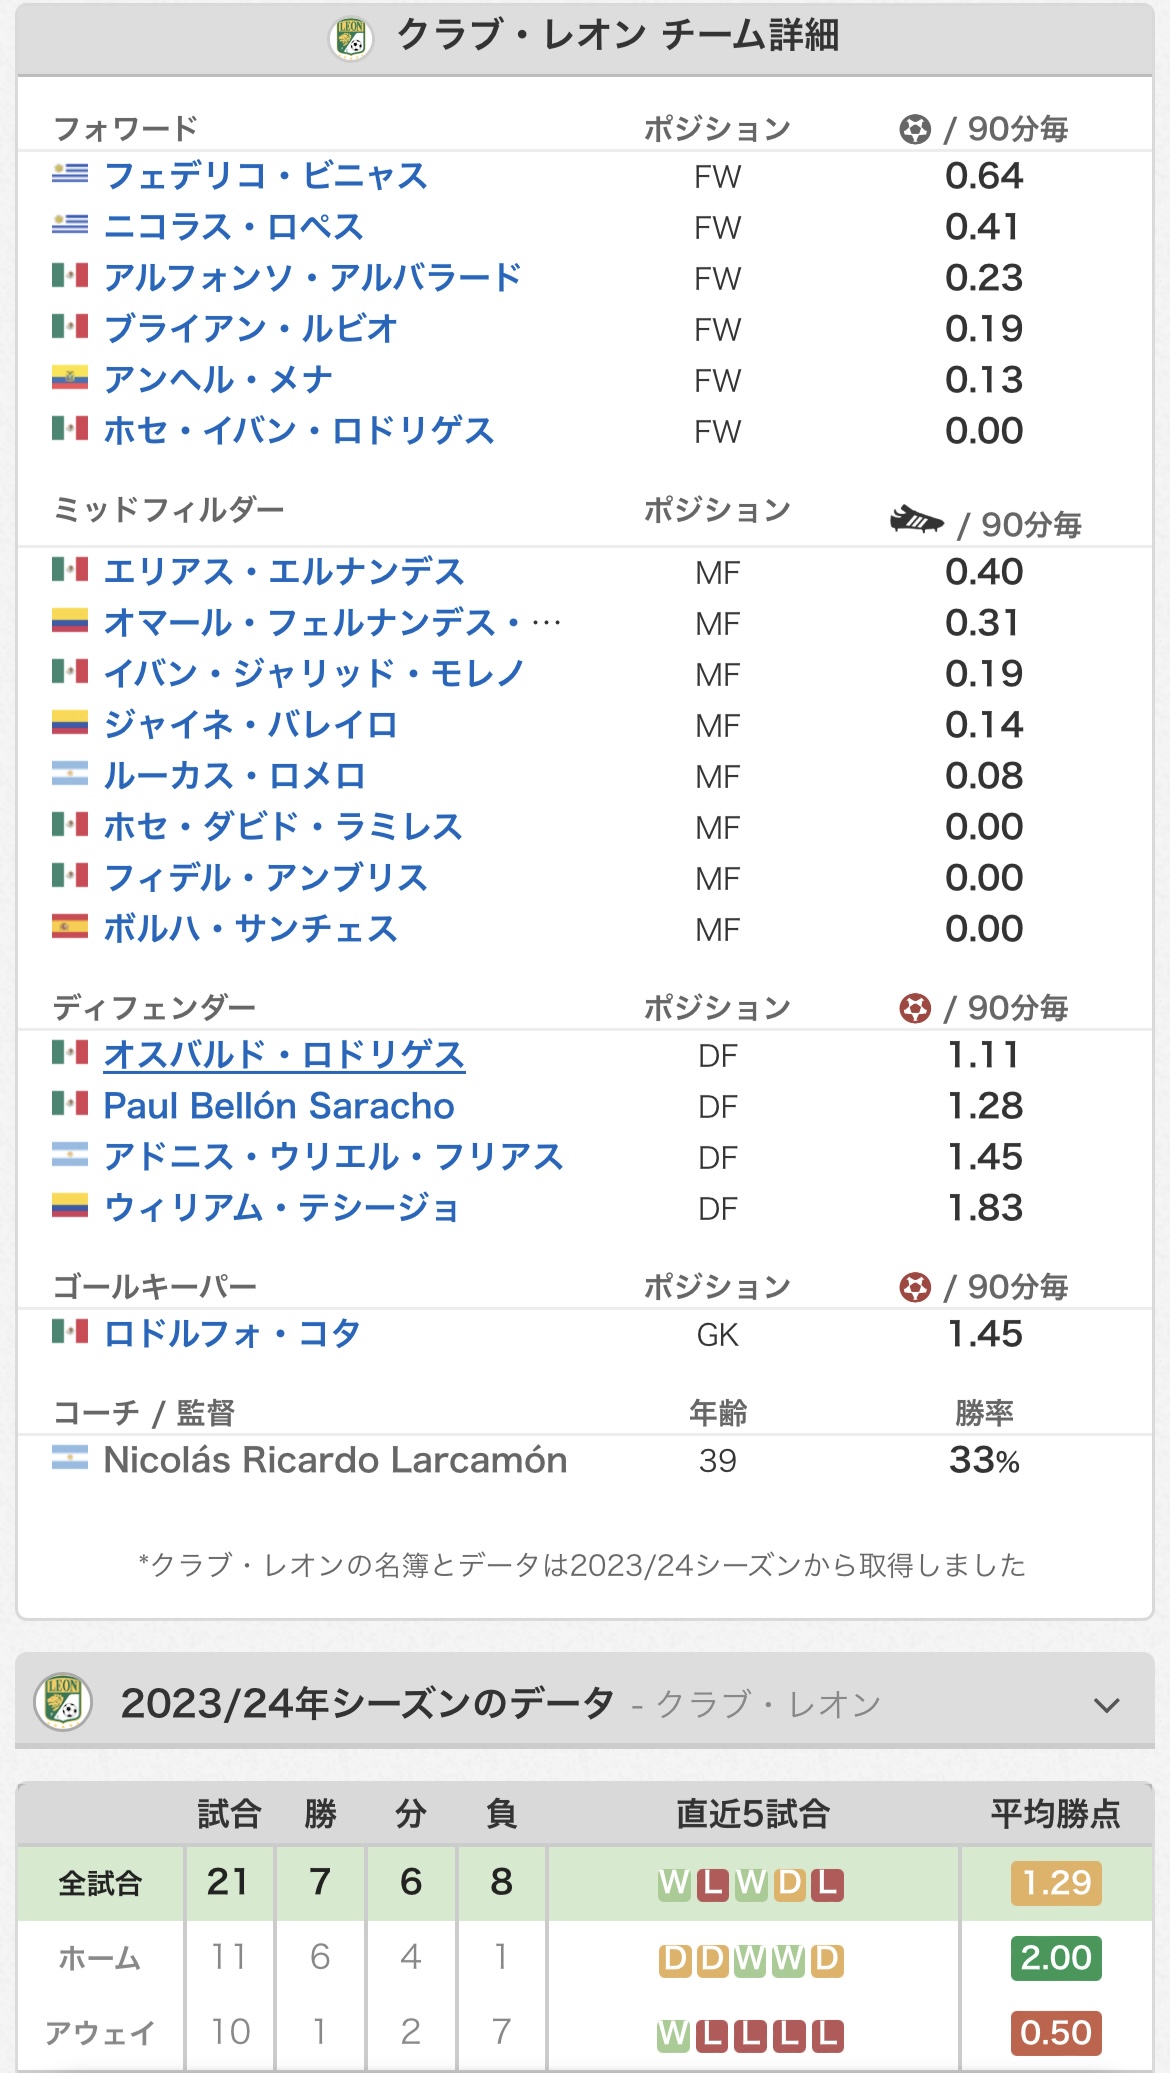
Task: Click the red ball icon in the goalkeeper header
Action: pyautogui.click(x=914, y=1287)
